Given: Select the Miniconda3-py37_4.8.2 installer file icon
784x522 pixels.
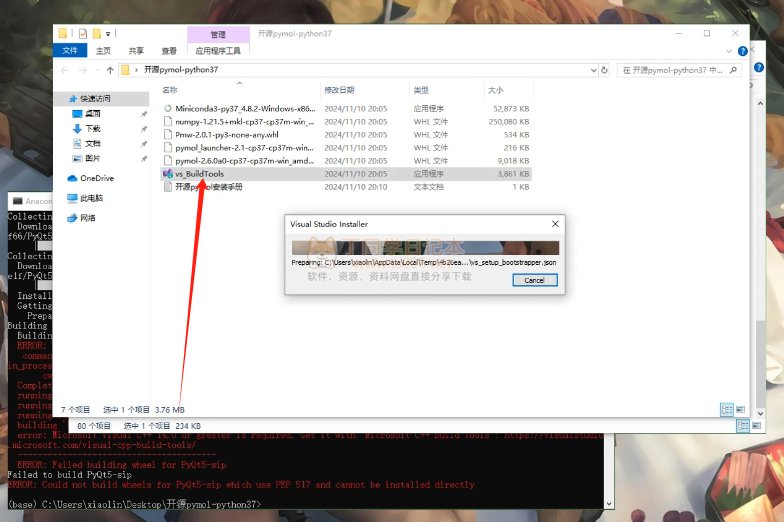Looking at the screenshot, I should pos(168,108).
